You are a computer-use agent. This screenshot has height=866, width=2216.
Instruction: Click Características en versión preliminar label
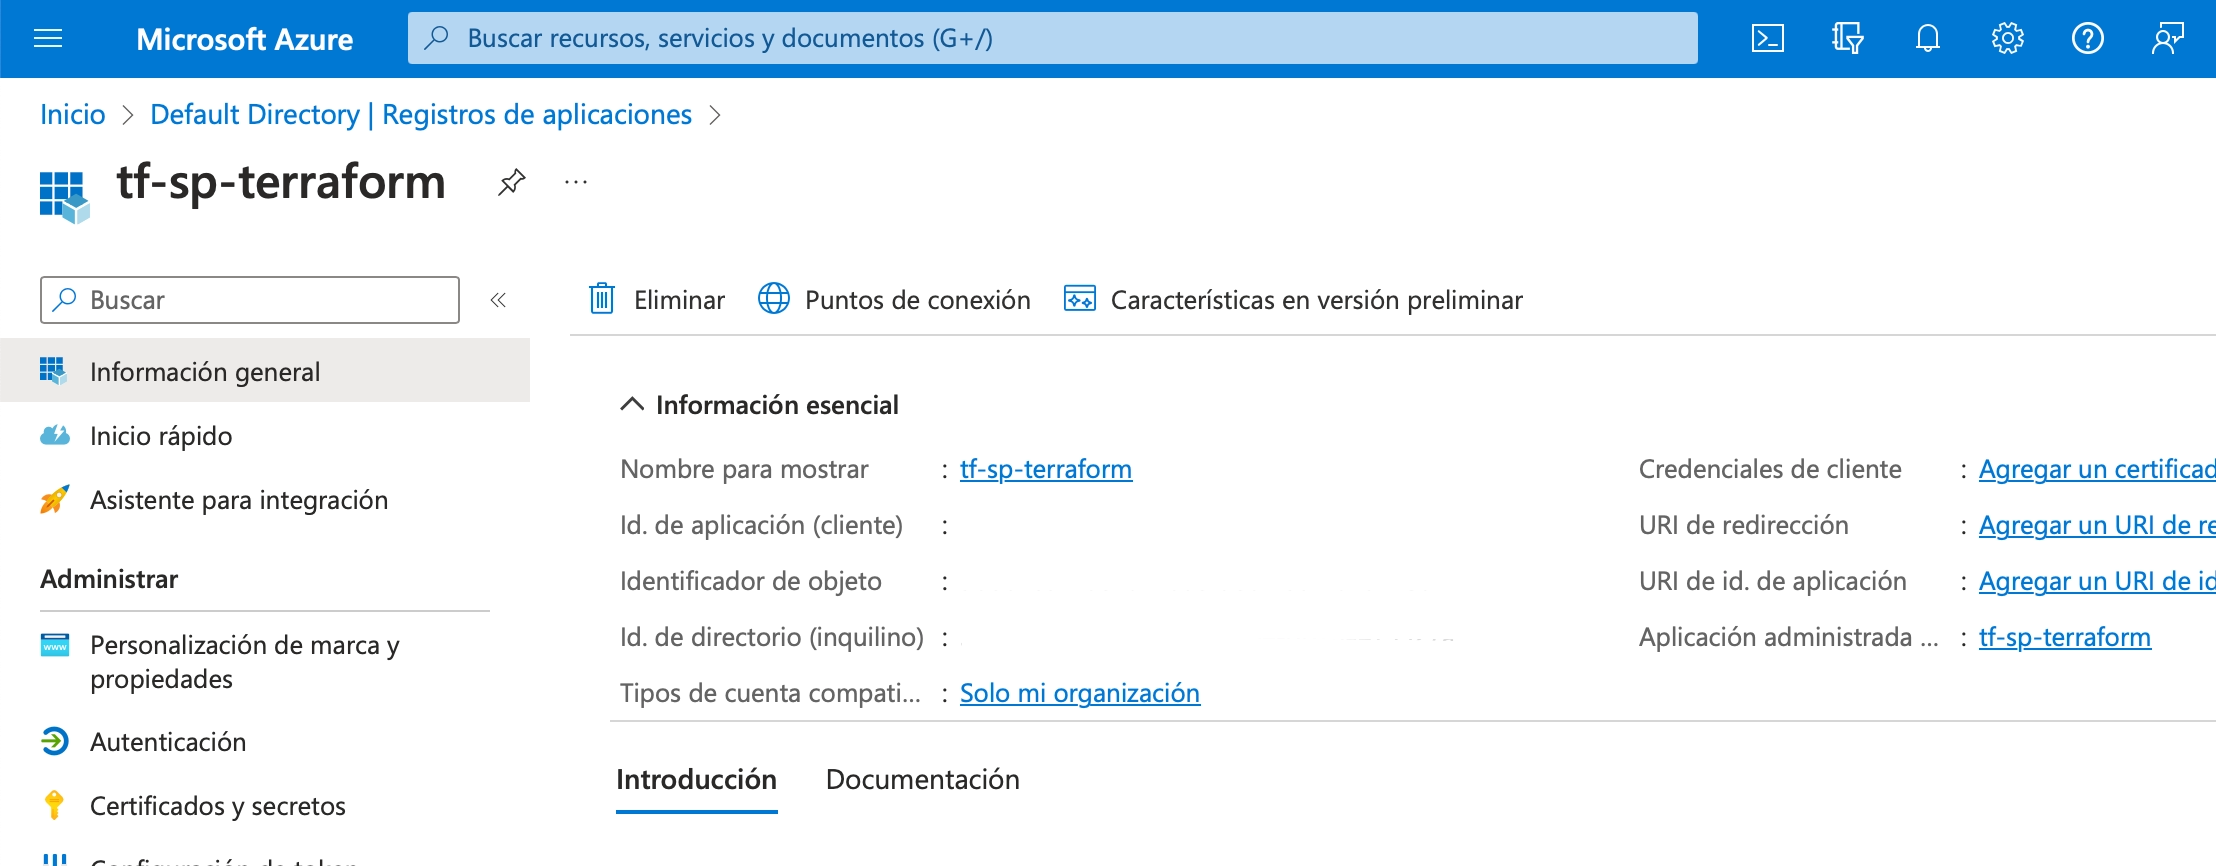pyautogui.click(x=1317, y=300)
